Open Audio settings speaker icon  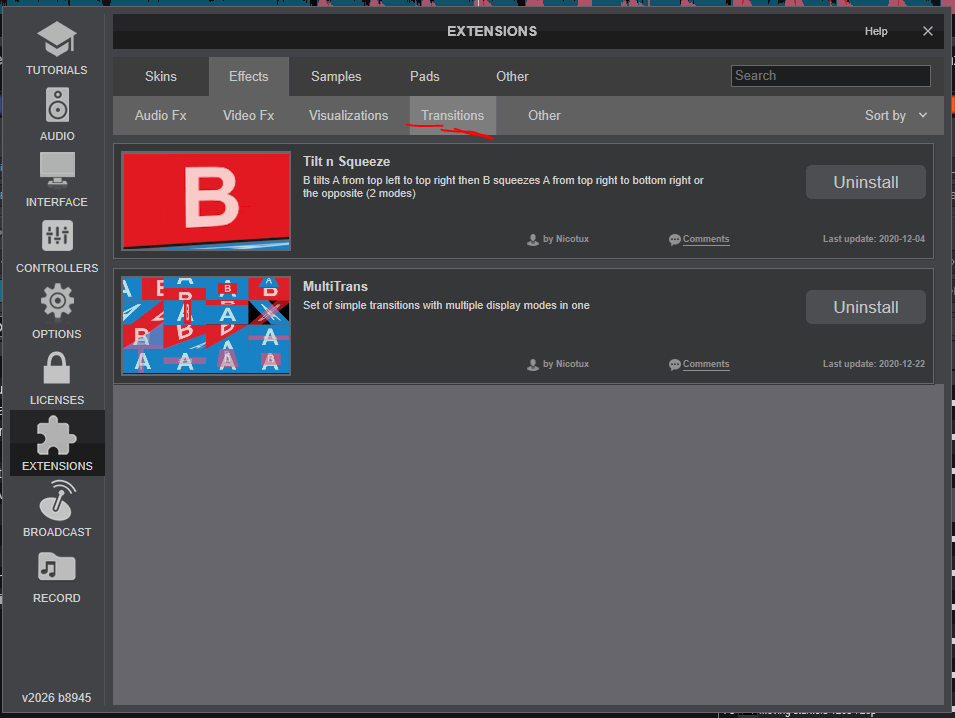pos(57,105)
